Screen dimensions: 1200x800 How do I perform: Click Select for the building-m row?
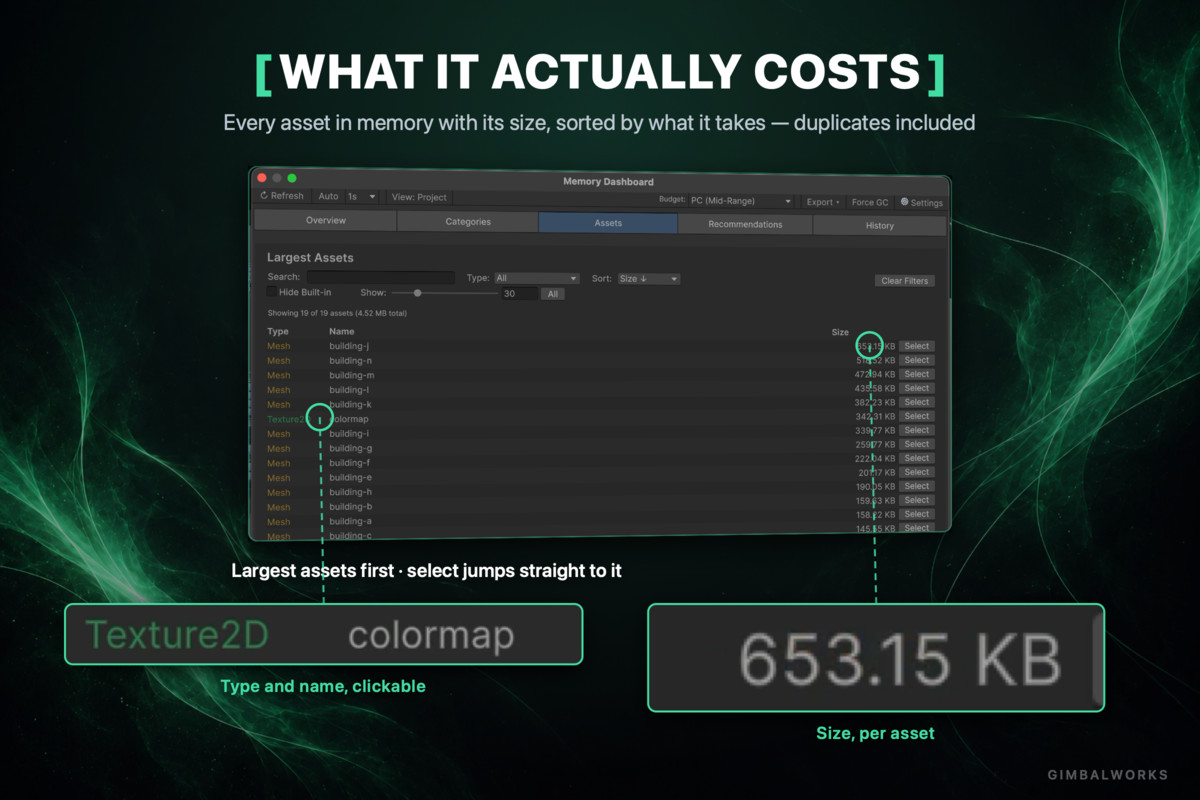click(917, 374)
